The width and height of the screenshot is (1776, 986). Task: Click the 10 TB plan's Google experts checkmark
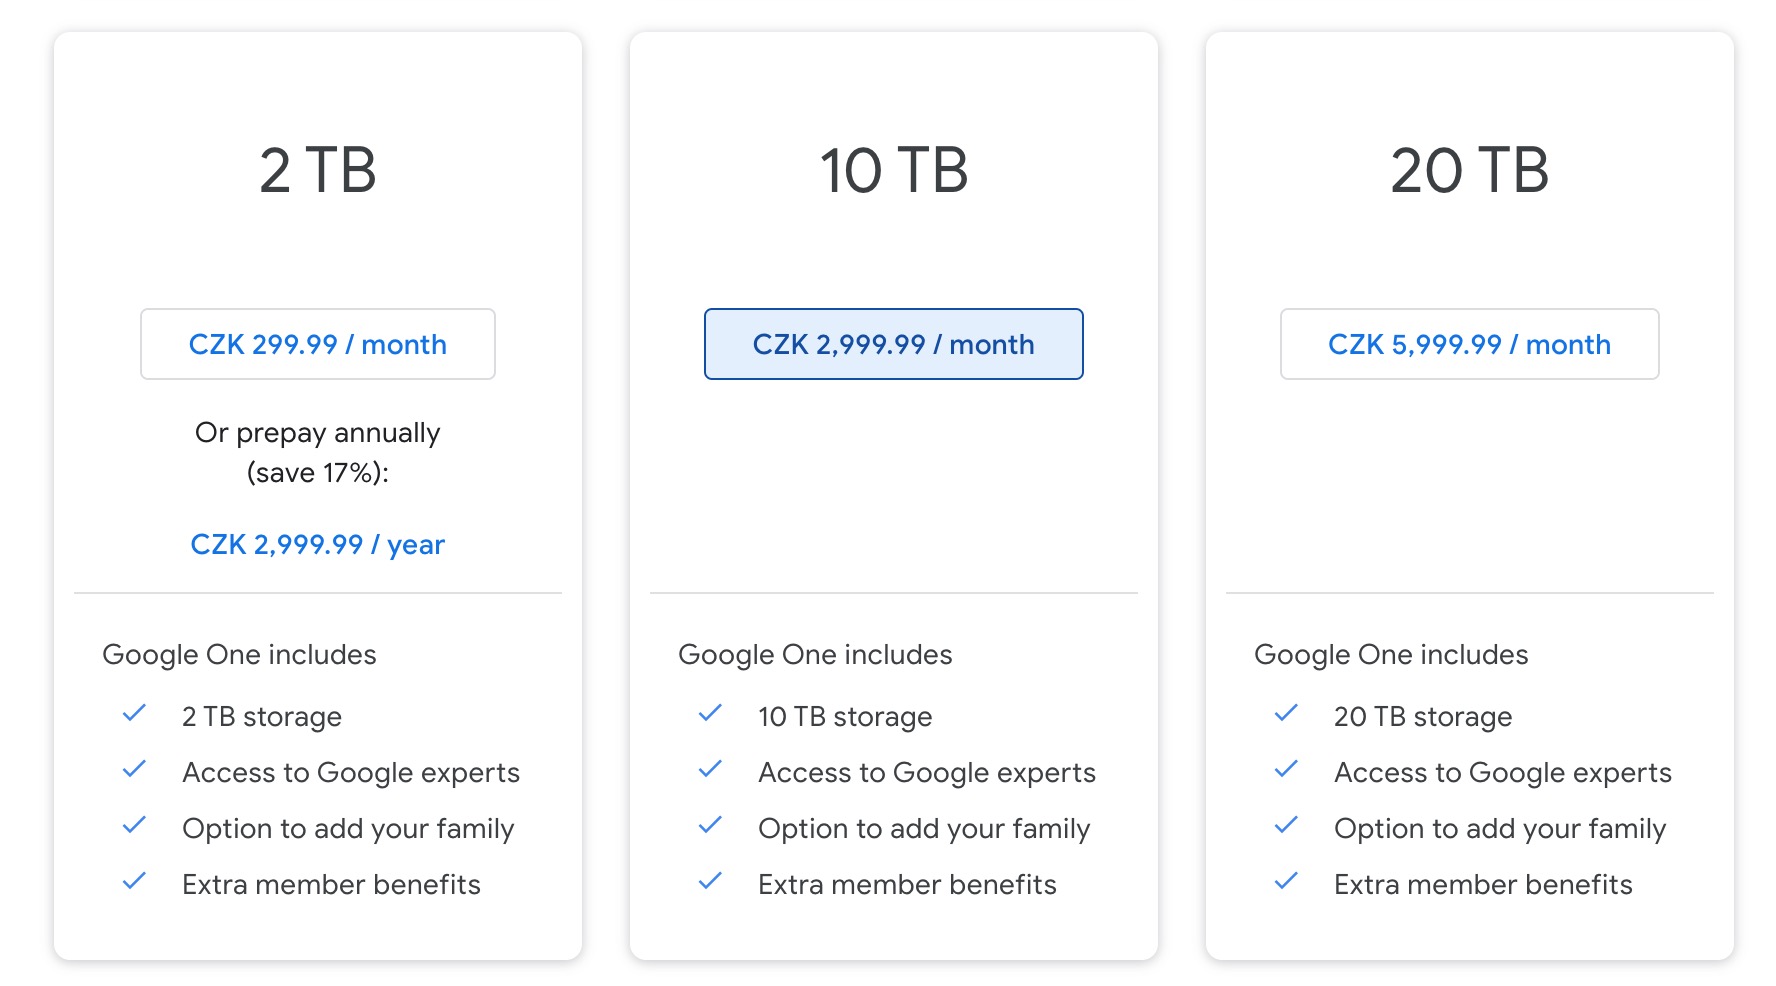(710, 770)
